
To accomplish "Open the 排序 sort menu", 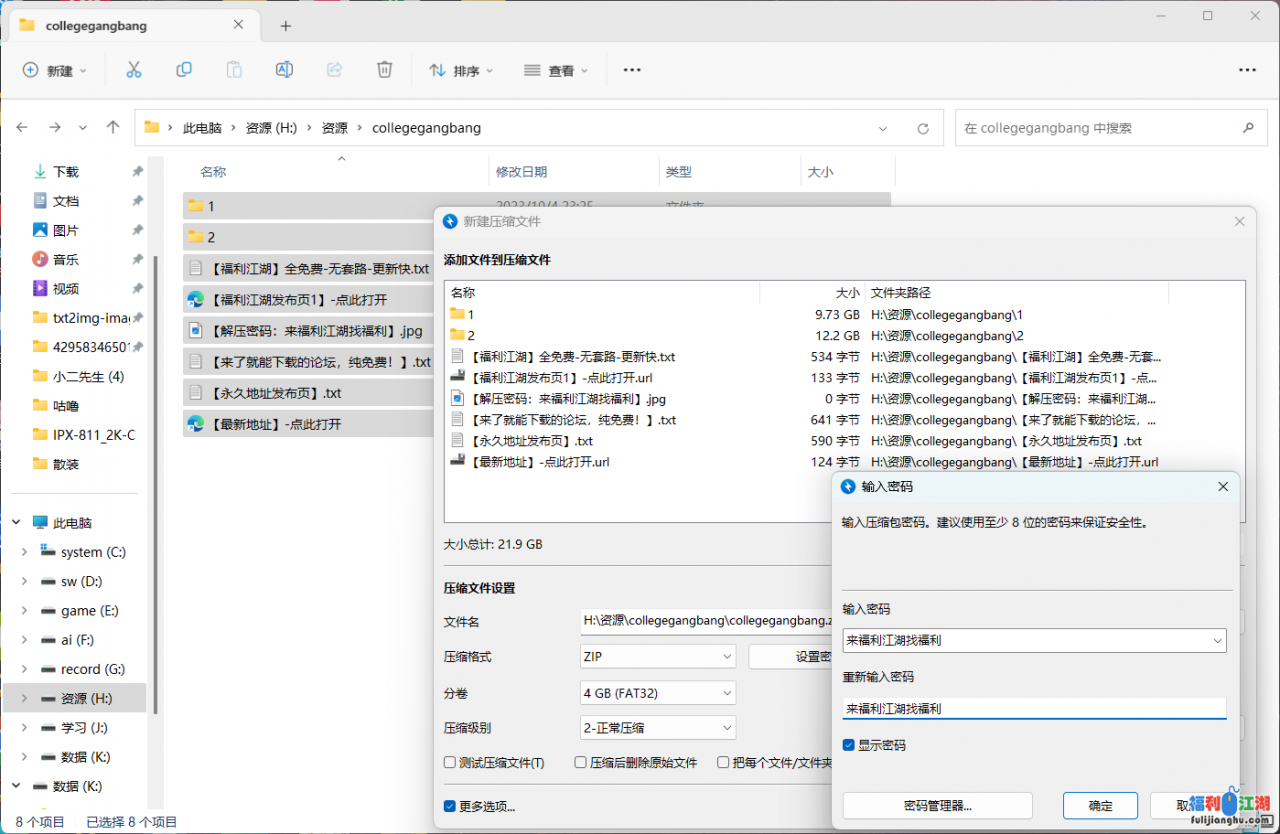I will [461, 70].
